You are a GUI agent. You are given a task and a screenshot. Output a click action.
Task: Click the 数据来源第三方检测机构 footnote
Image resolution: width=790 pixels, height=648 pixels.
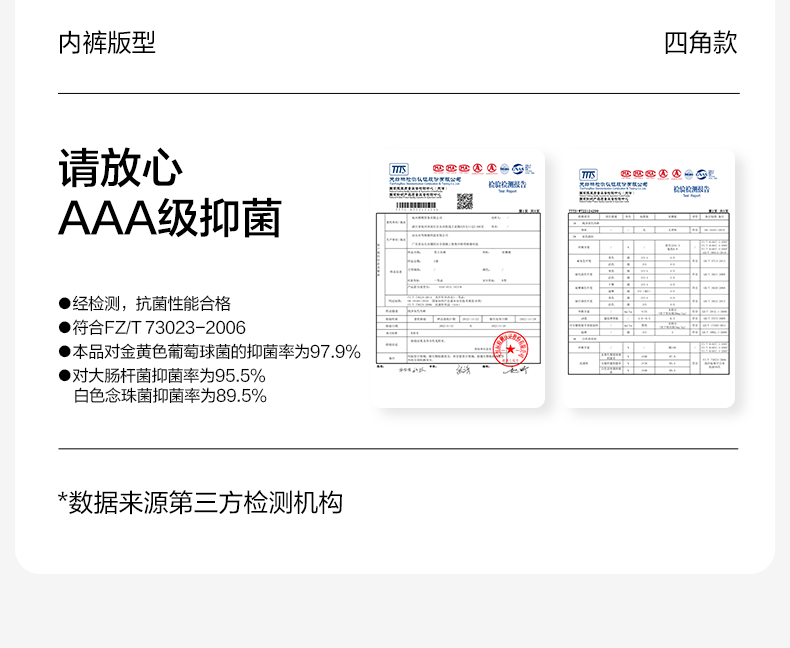click(201, 503)
